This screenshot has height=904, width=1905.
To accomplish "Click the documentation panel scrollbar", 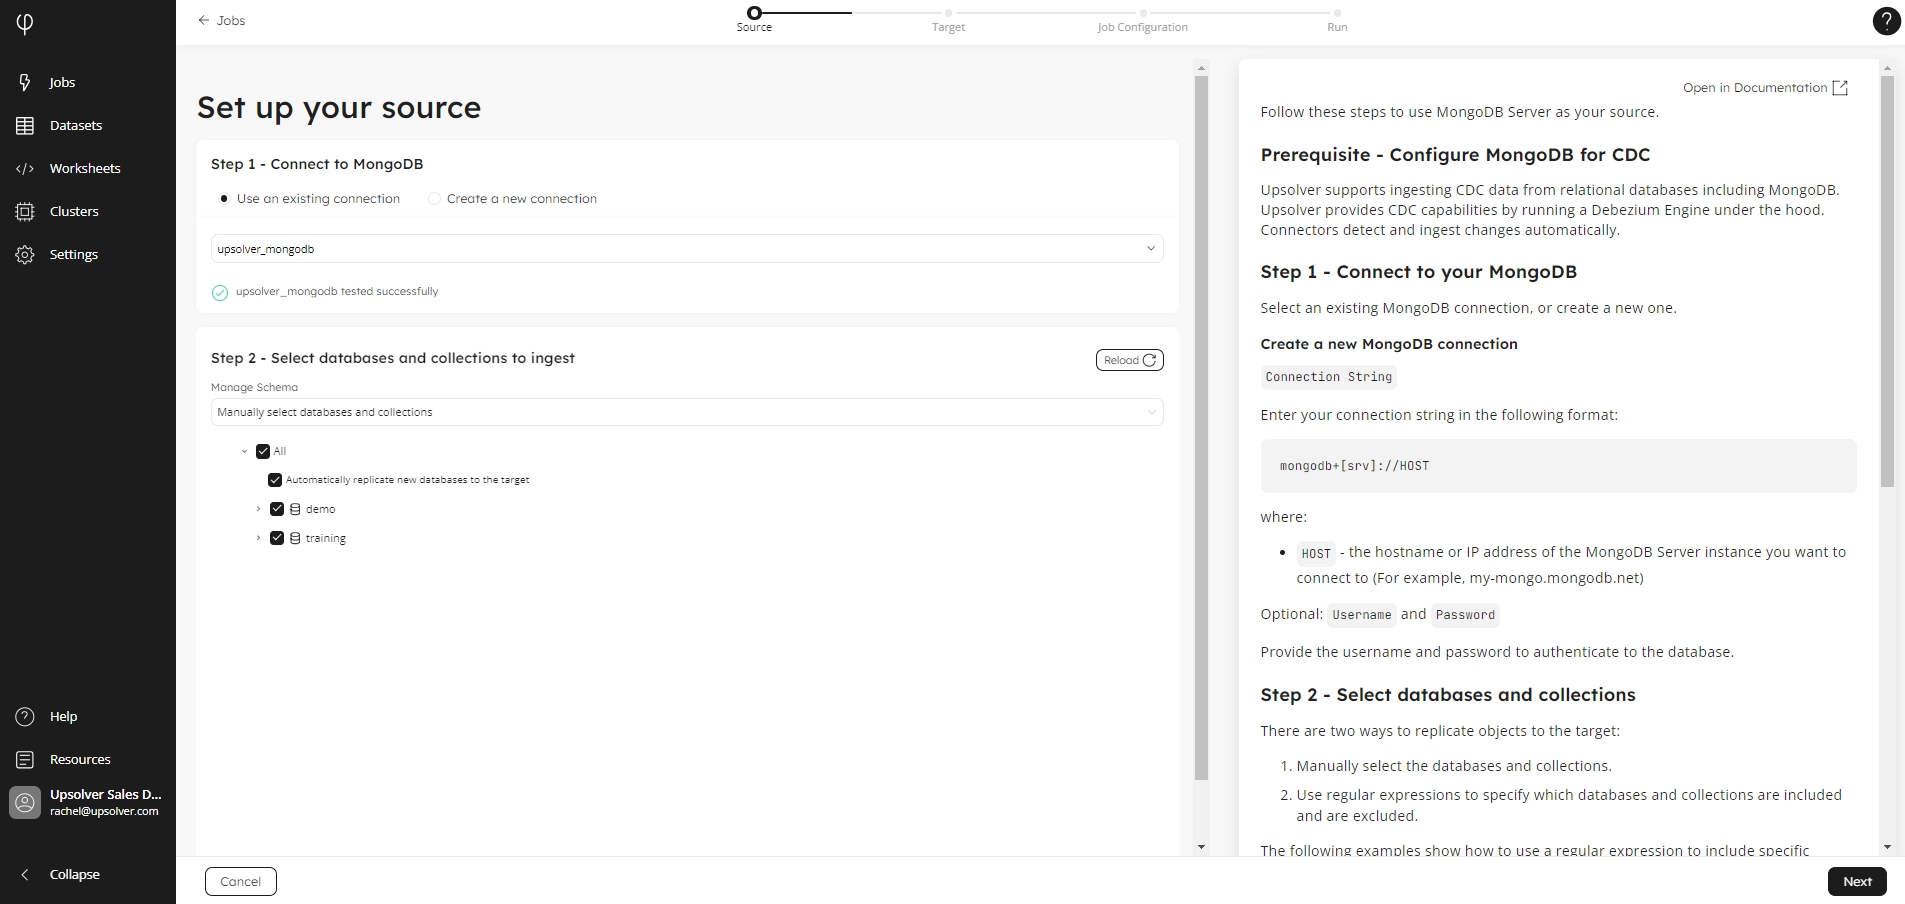I will 1887,280.
